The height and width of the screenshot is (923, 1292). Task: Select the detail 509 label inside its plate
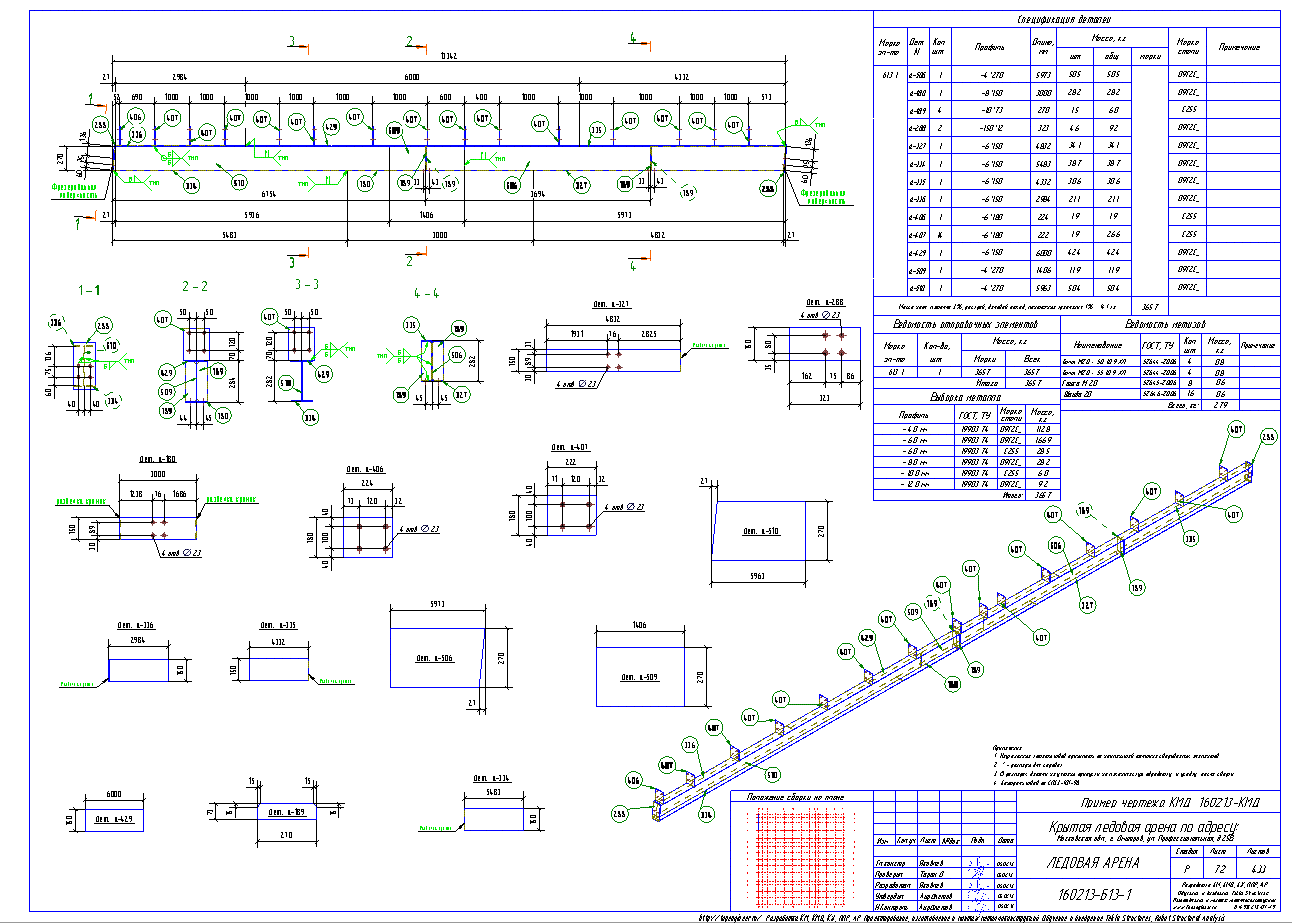(x=642, y=677)
